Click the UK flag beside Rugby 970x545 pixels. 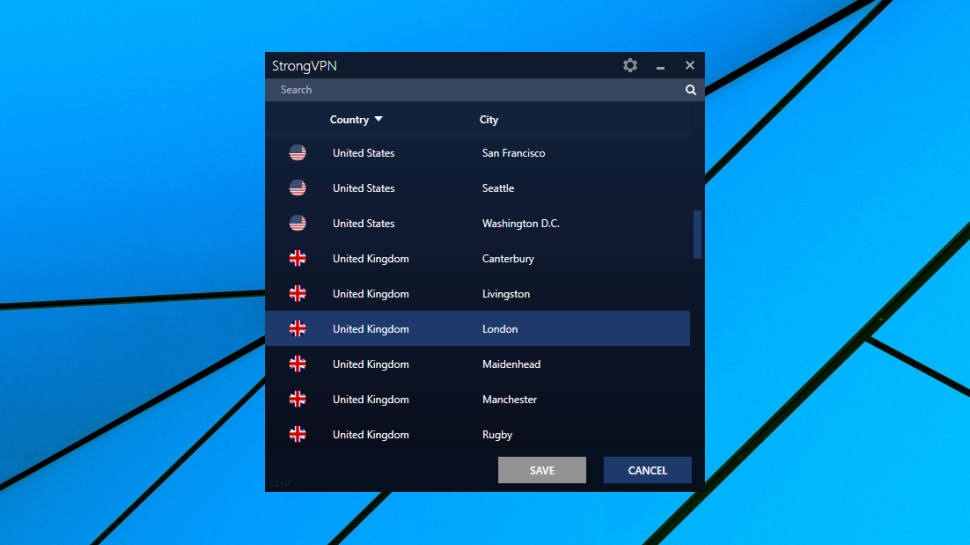click(x=298, y=435)
